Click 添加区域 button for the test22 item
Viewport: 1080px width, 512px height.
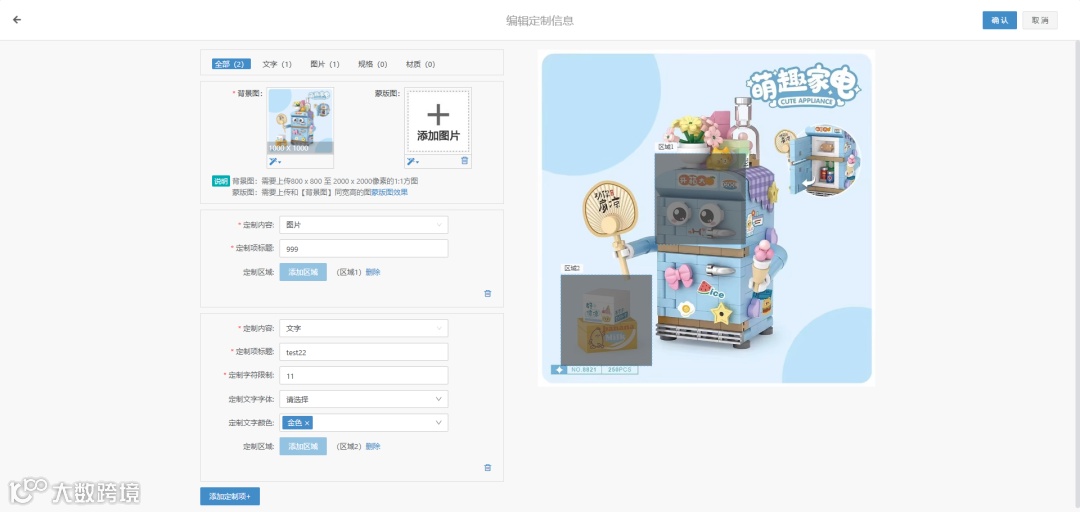303,447
